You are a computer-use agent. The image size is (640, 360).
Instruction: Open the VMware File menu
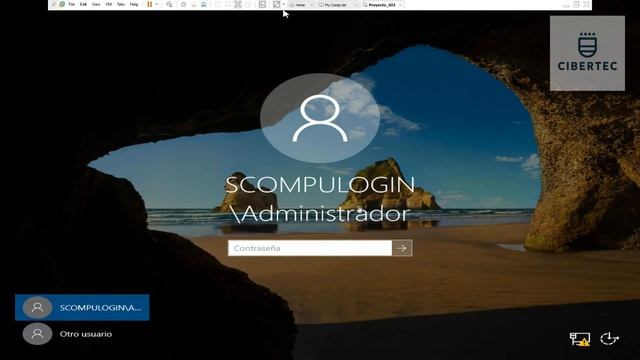click(x=71, y=4)
